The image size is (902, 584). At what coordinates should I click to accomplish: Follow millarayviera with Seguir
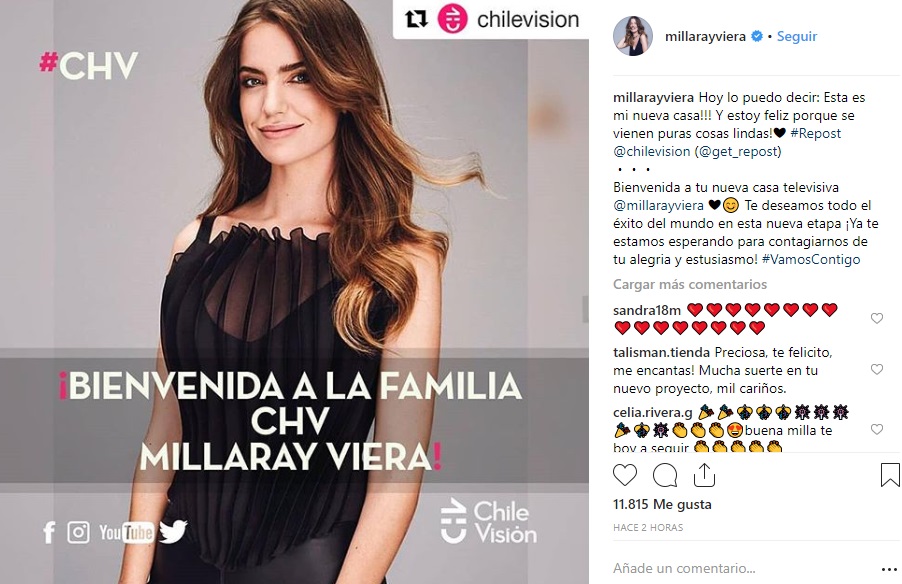click(797, 36)
